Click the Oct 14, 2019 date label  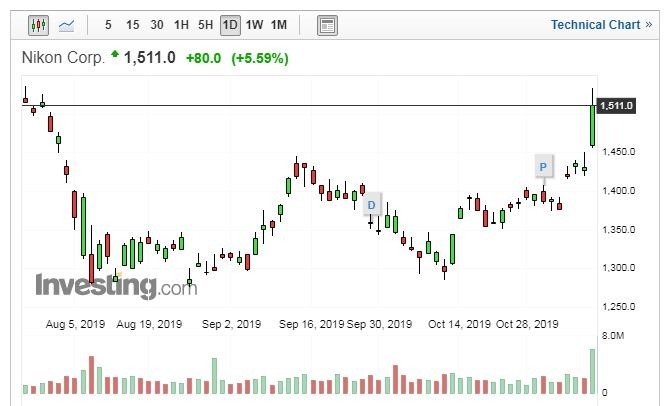[x=459, y=324]
